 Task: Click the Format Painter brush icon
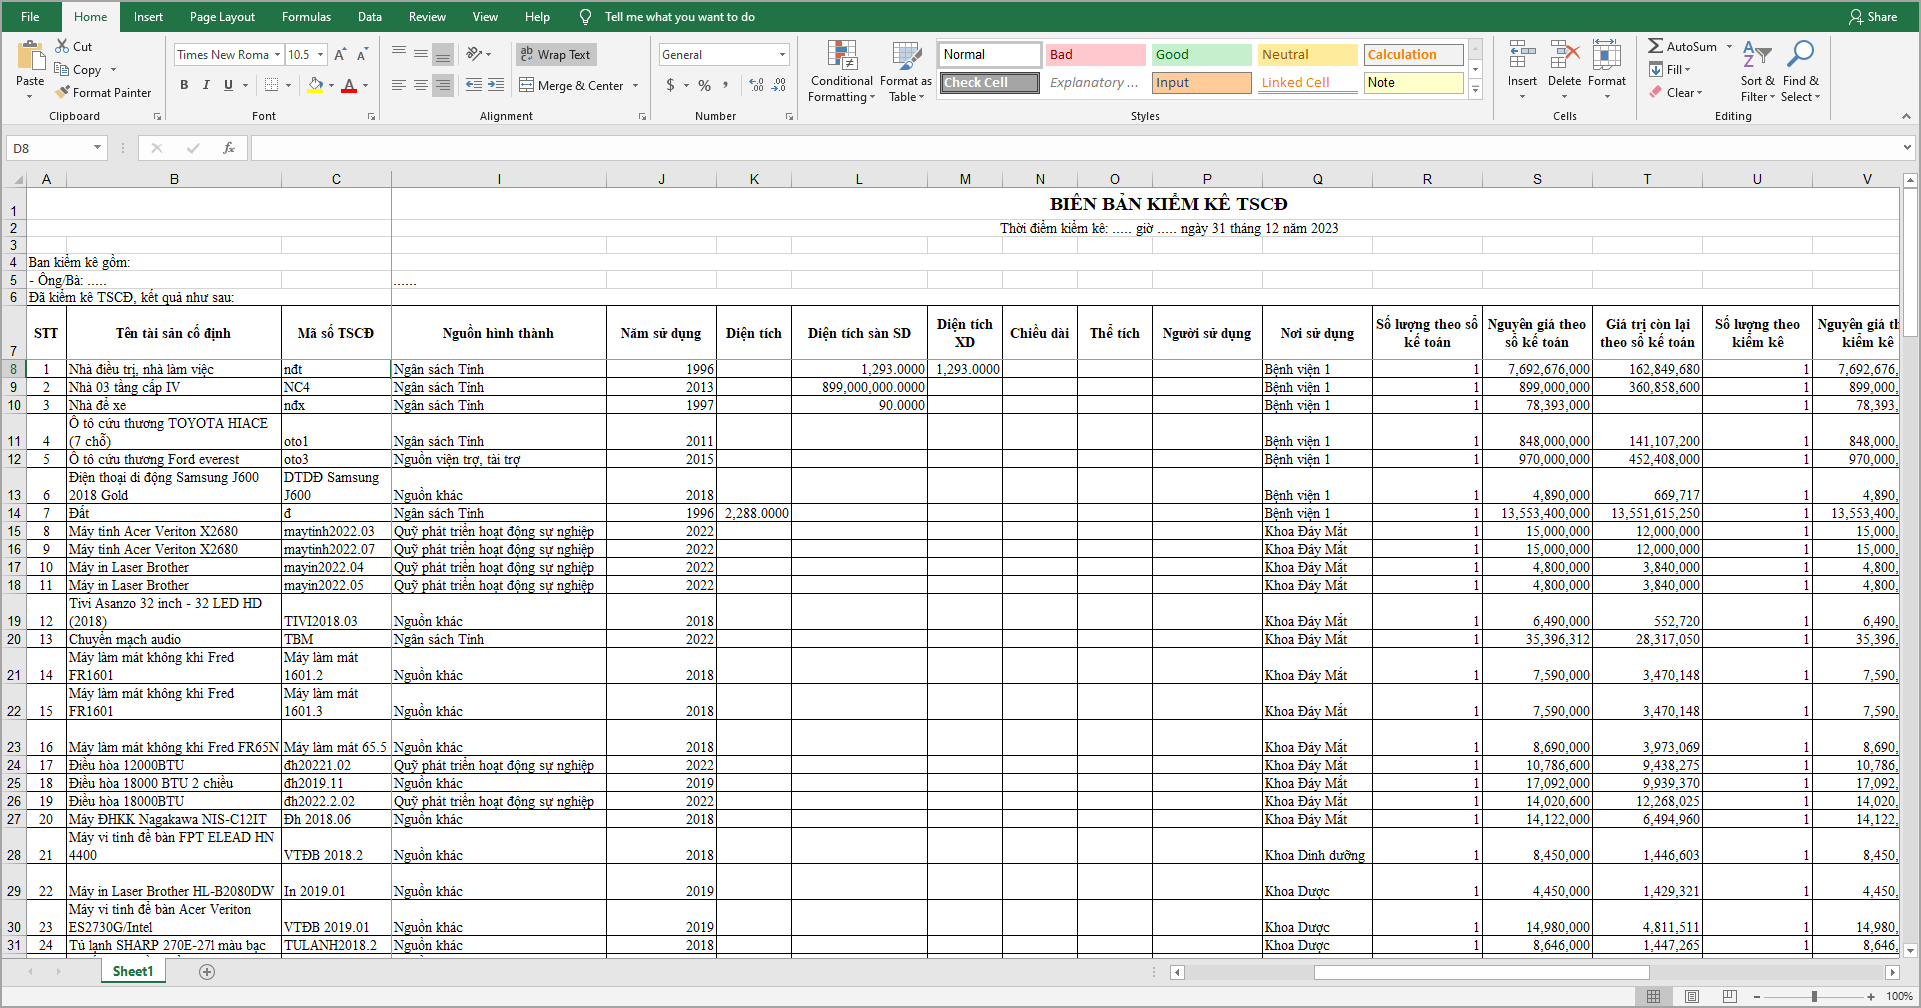coord(63,92)
